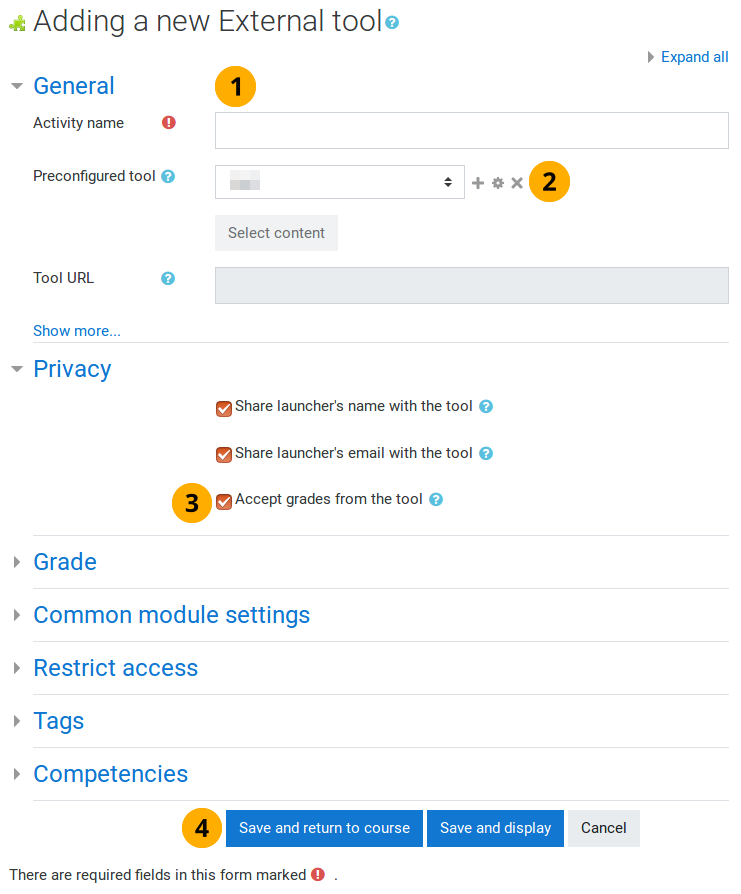Open help for Share launcher's name
This screenshot has height=894, width=741.
pyautogui.click(x=486, y=407)
